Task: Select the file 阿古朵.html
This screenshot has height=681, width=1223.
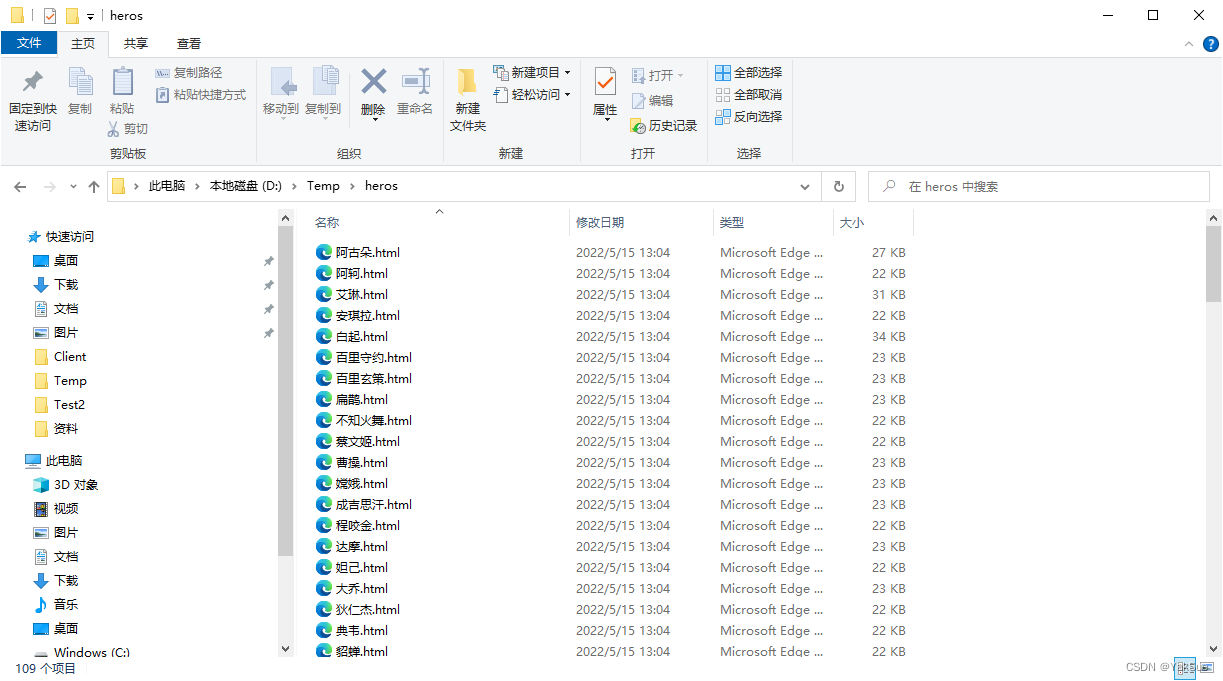Action: [368, 253]
